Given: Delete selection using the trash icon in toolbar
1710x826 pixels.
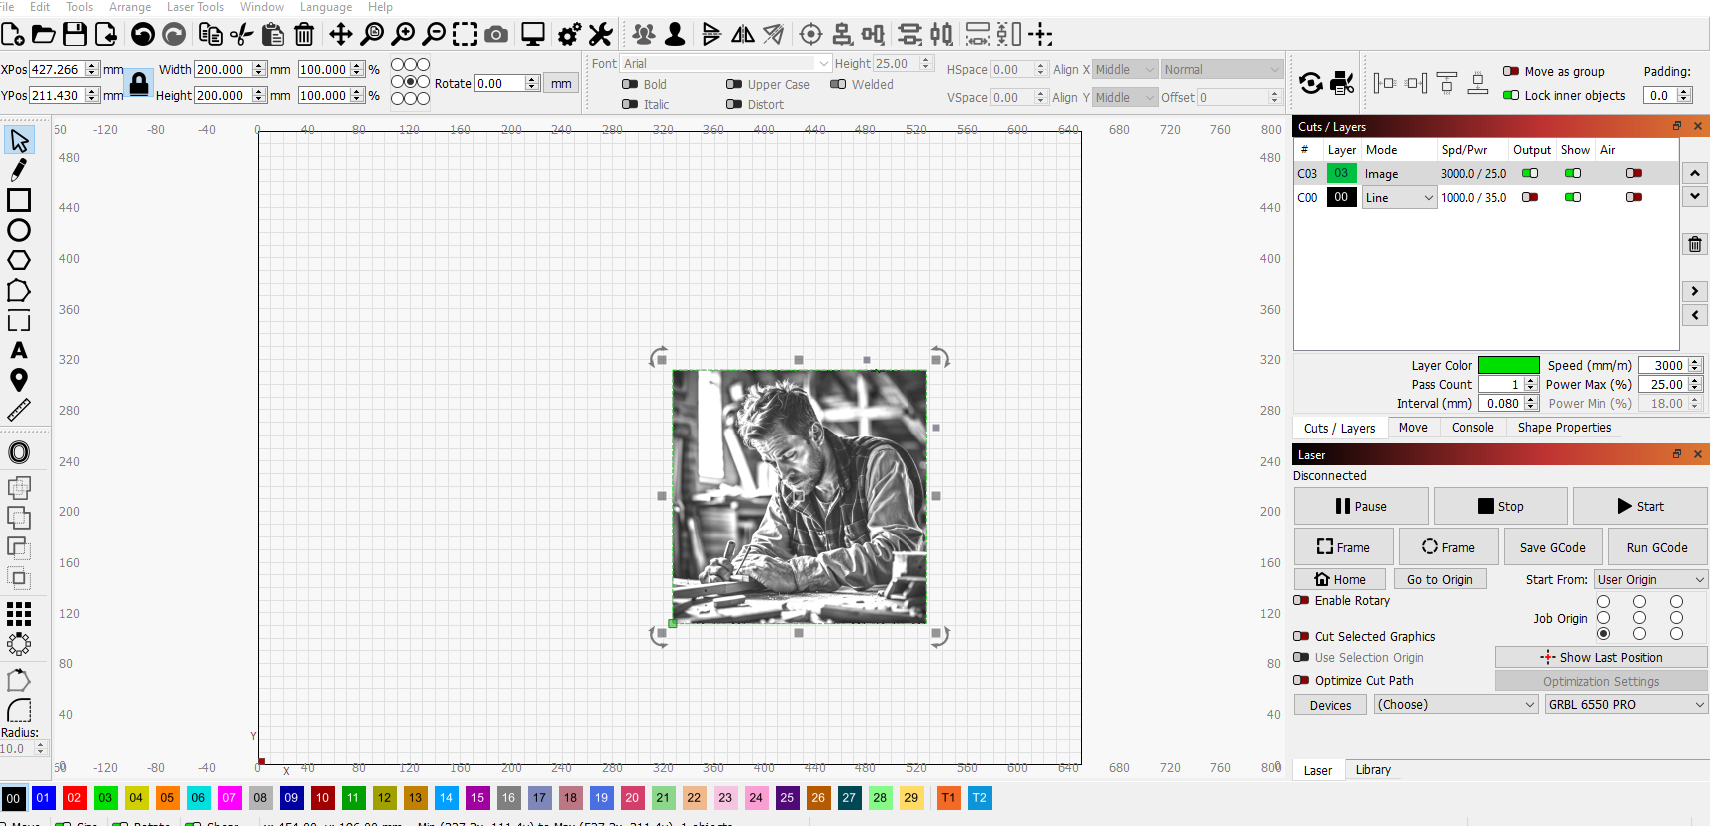Looking at the screenshot, I should click(x=304, y=35).
